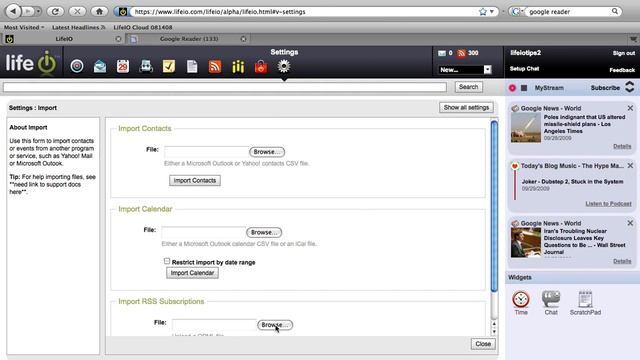The image size is (640, 360).
Task: Dismiss the Iran nuclear Google News card
Action: point(630,223)
